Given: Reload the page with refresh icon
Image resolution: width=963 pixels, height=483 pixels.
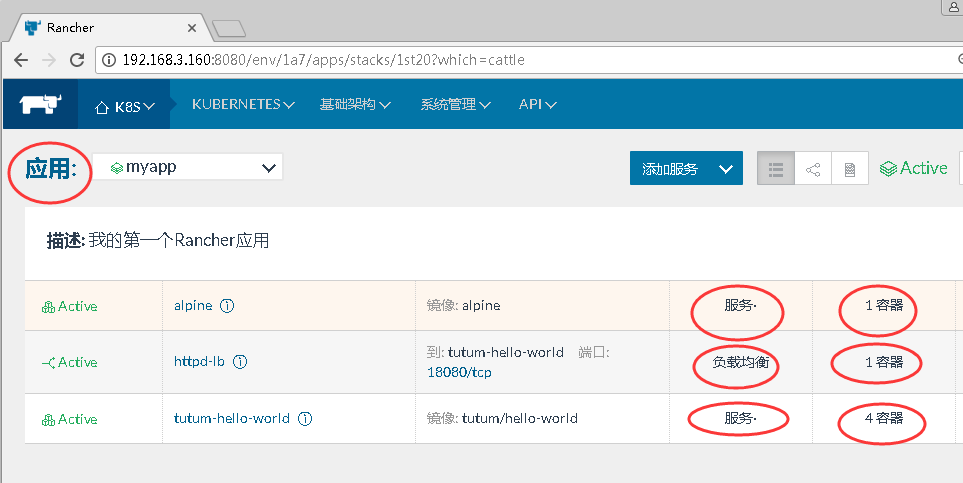Looking at the screenshot, I should click(x=77, y=60).
